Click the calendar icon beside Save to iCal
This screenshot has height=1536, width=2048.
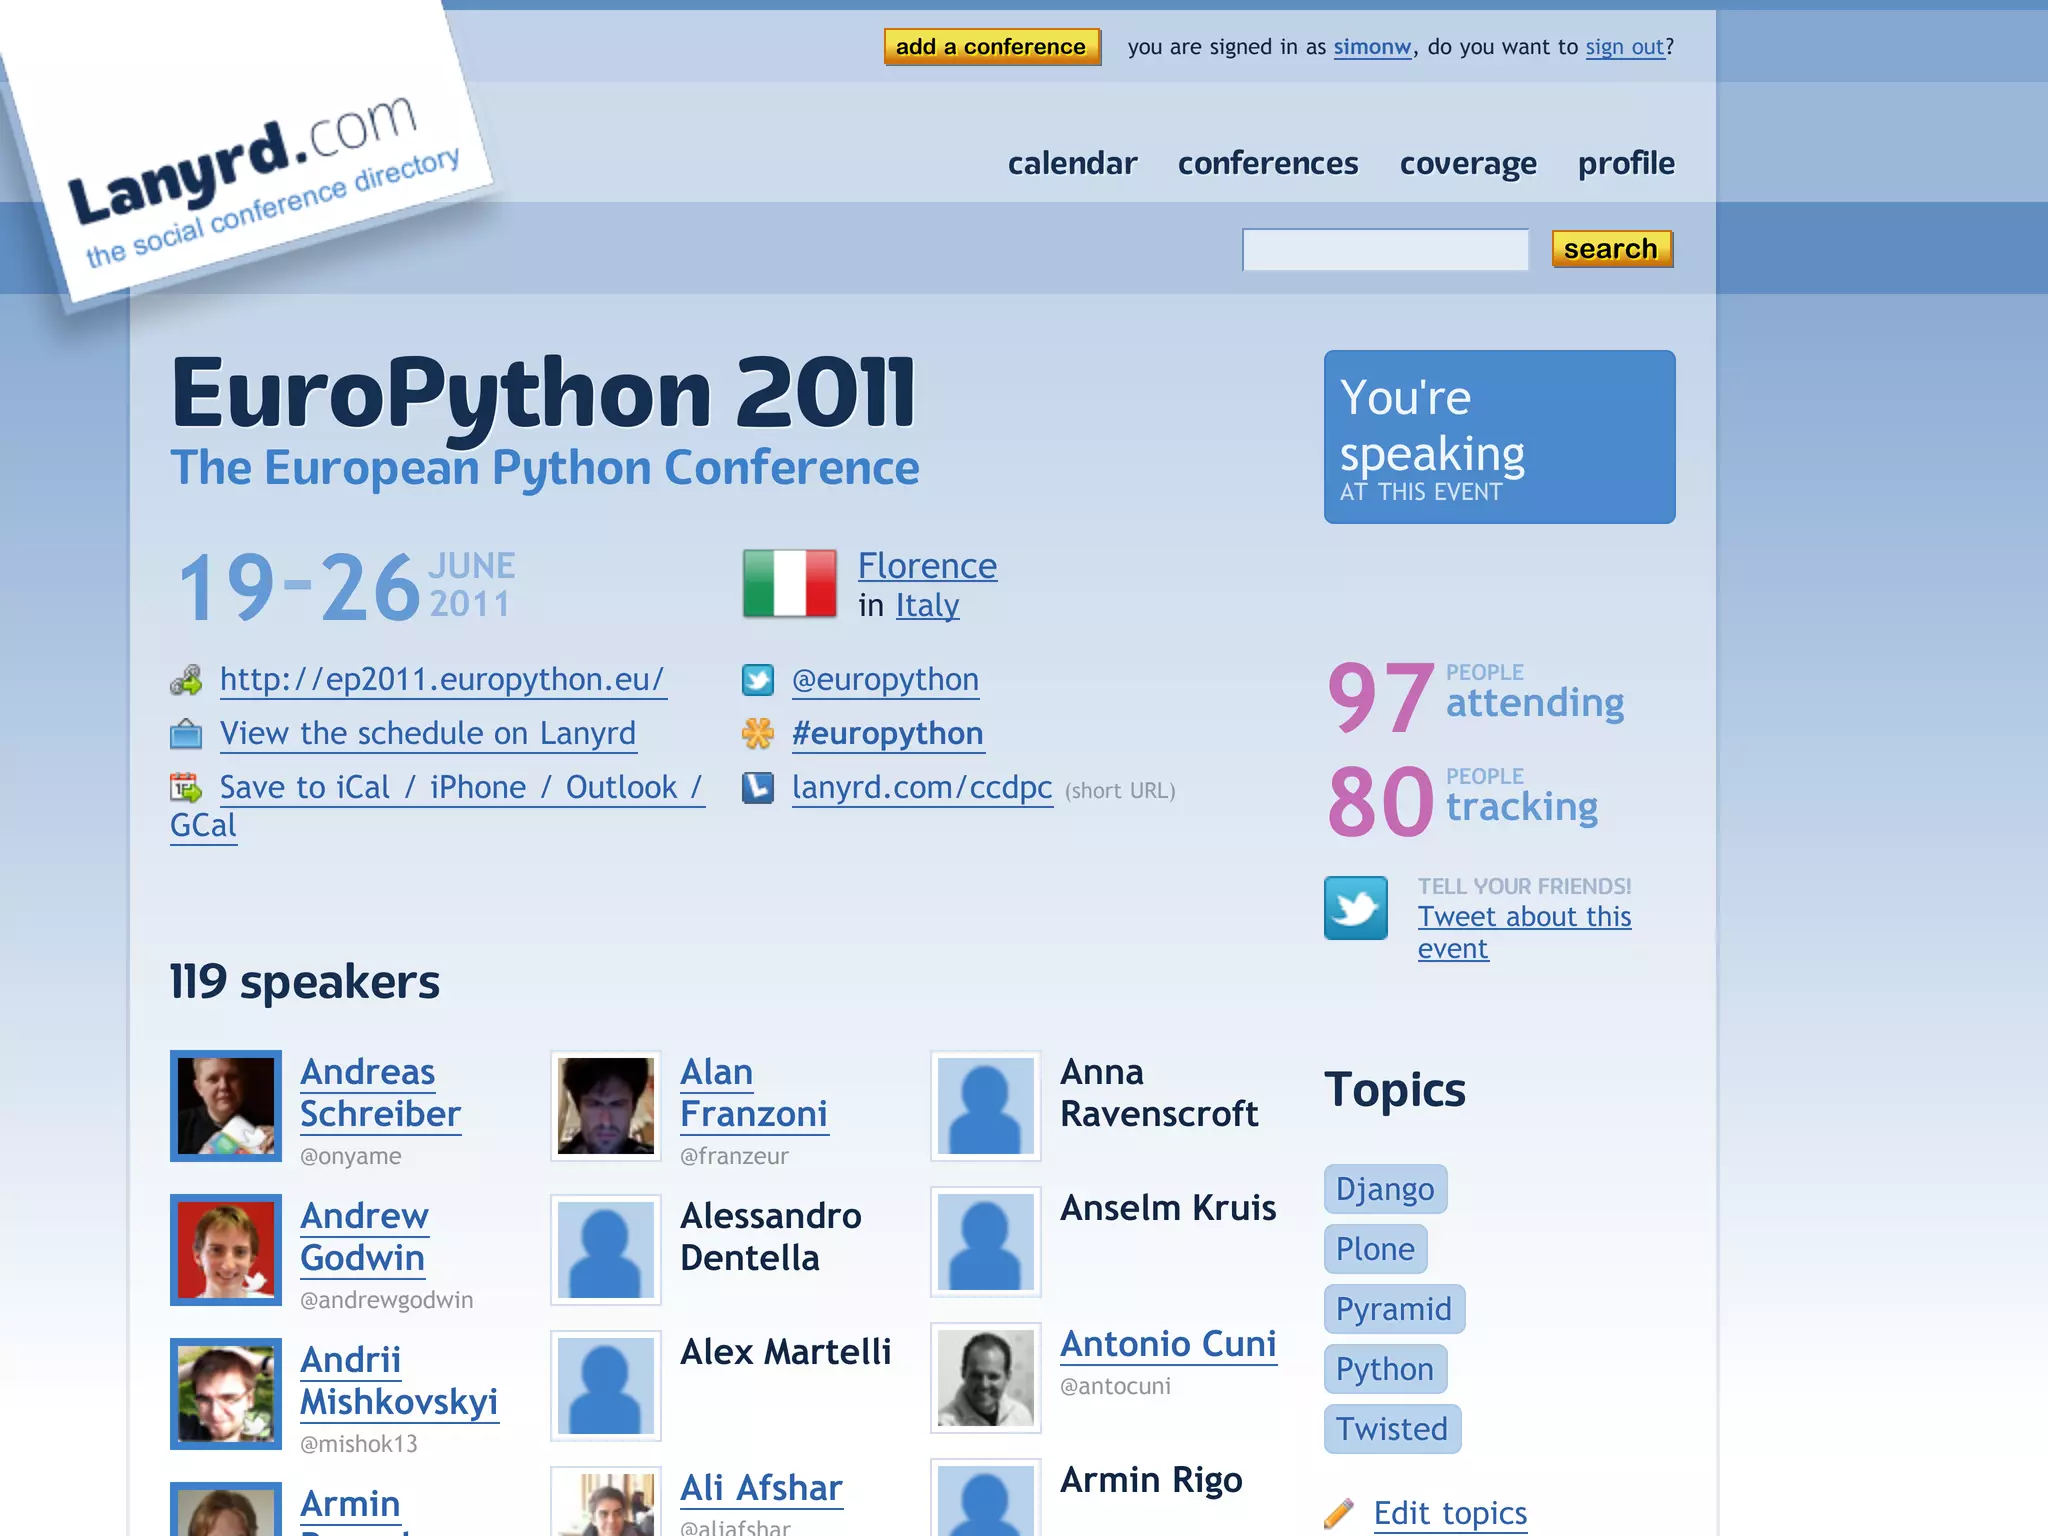coord(186,788)
